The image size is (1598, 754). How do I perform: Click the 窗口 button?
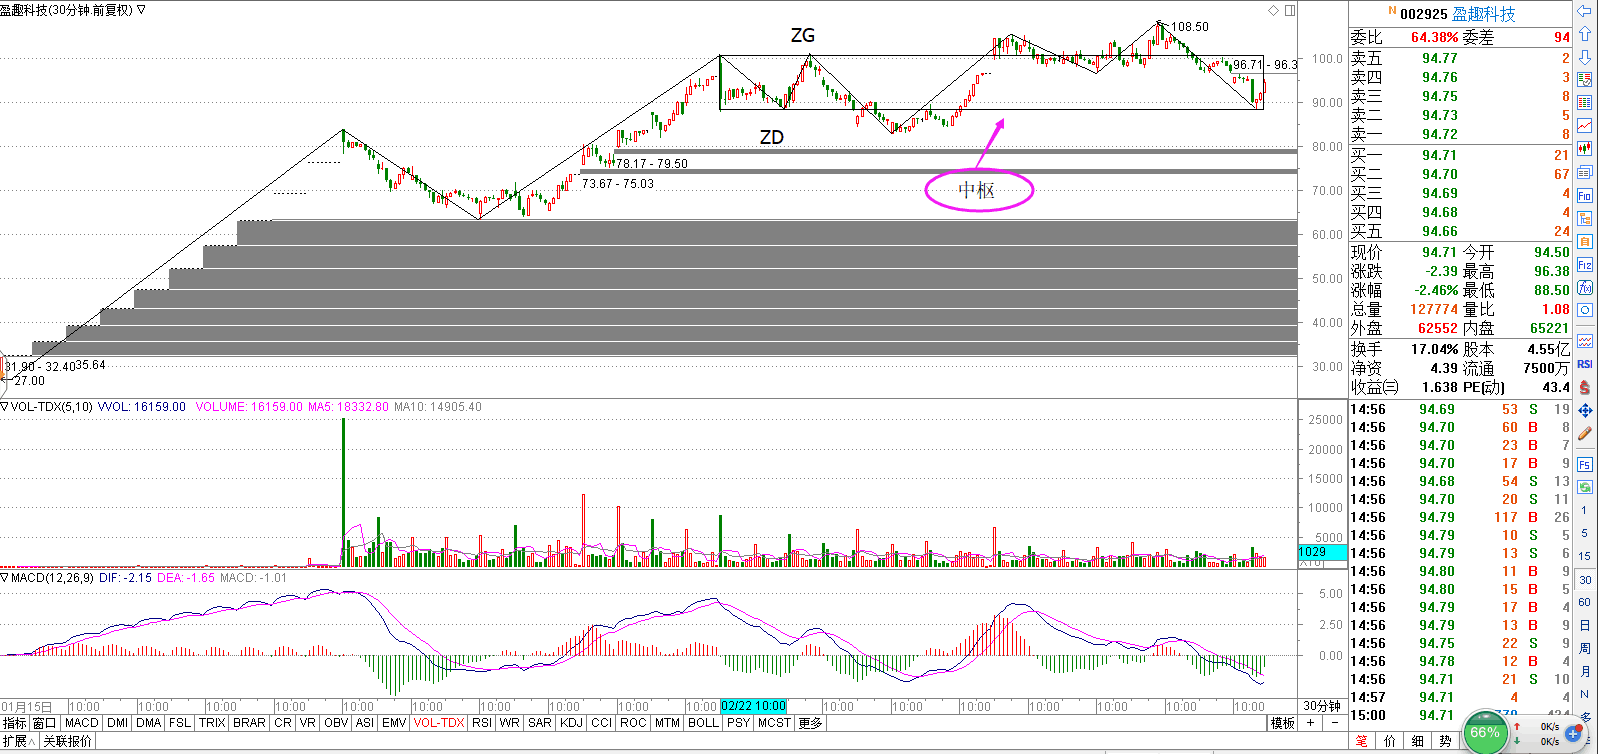coord(45,723)
